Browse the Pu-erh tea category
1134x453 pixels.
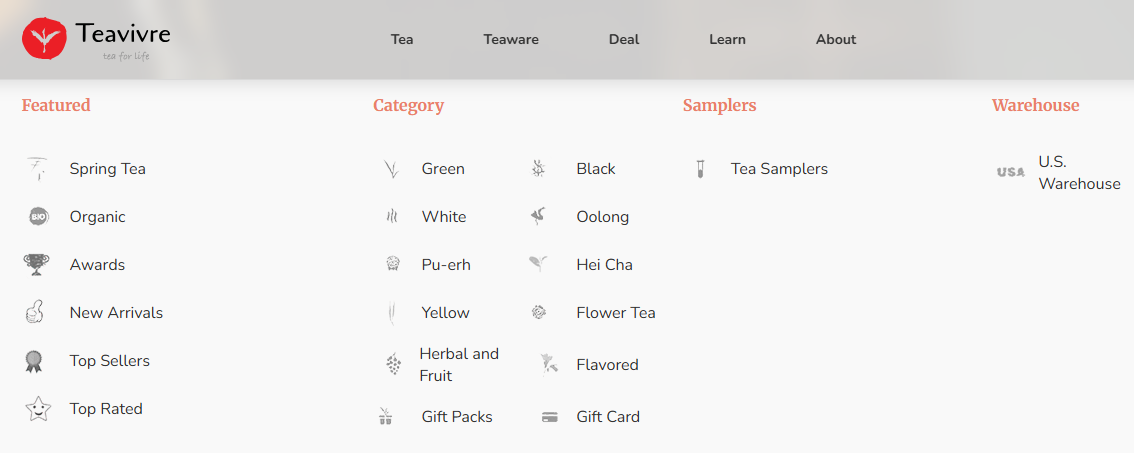click(x=446, y=265)
